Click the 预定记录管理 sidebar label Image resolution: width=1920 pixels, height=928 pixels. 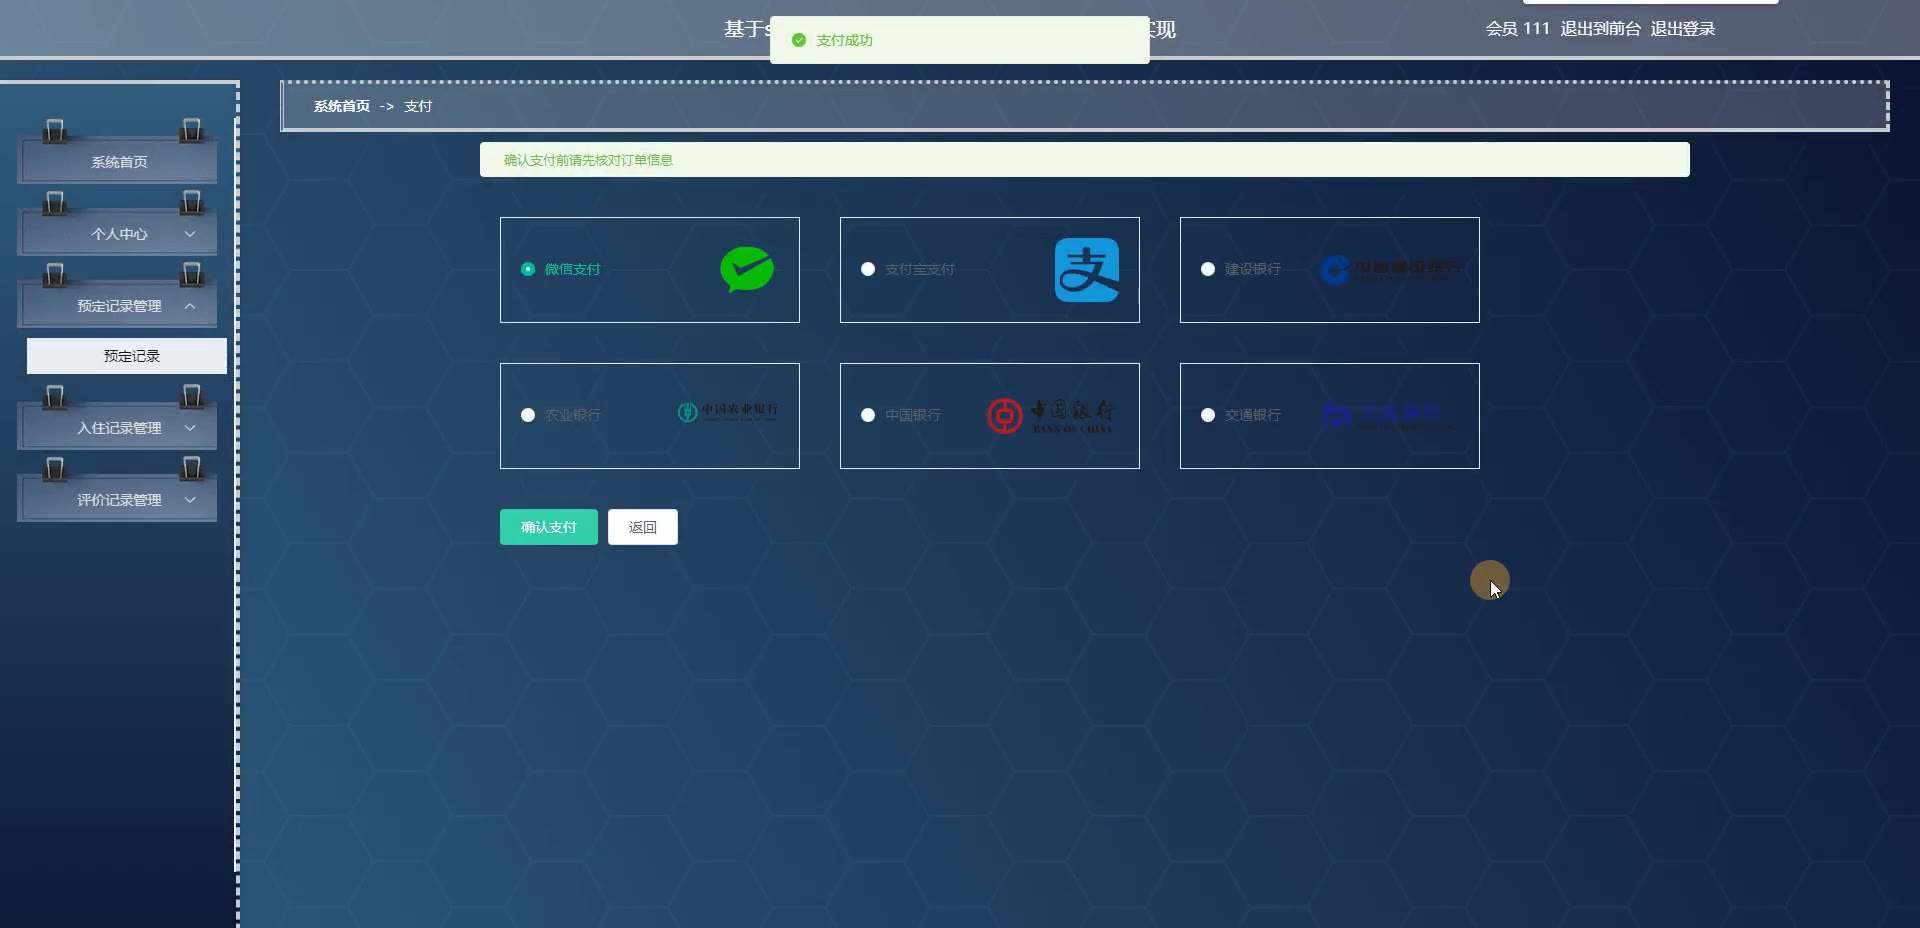[x=119, y=306]
